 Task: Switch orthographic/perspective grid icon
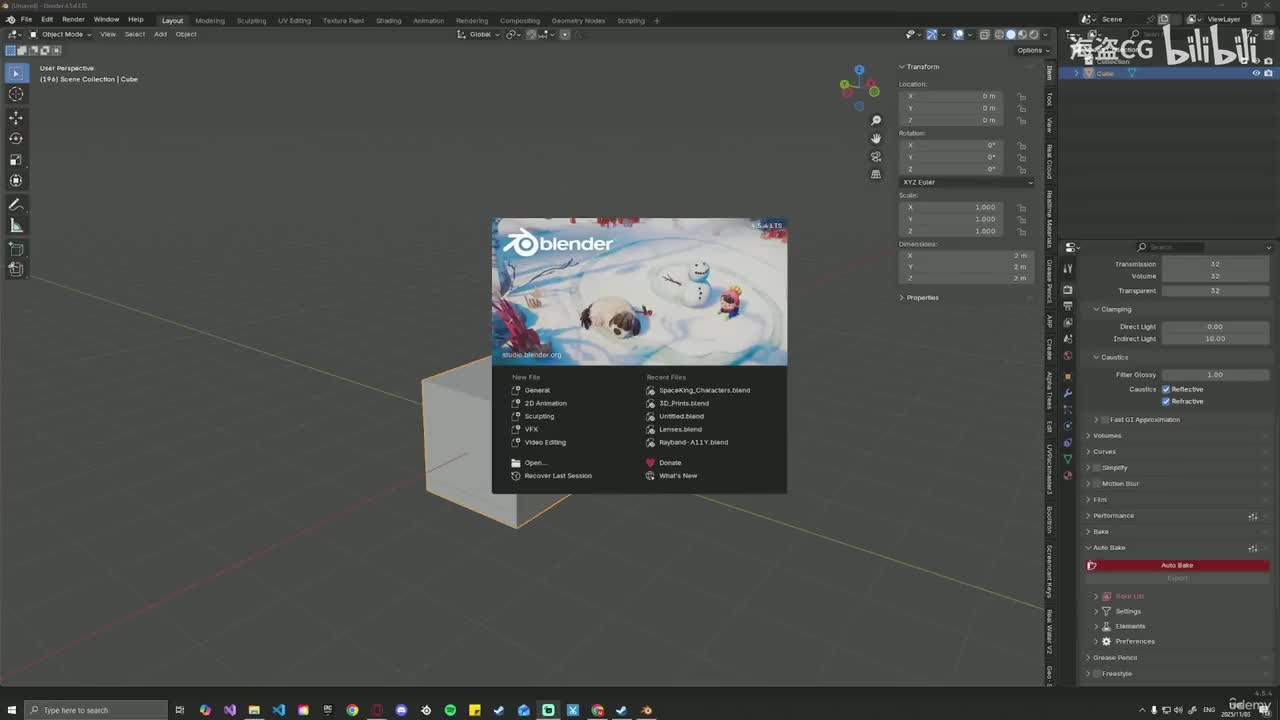coord(876,175)
